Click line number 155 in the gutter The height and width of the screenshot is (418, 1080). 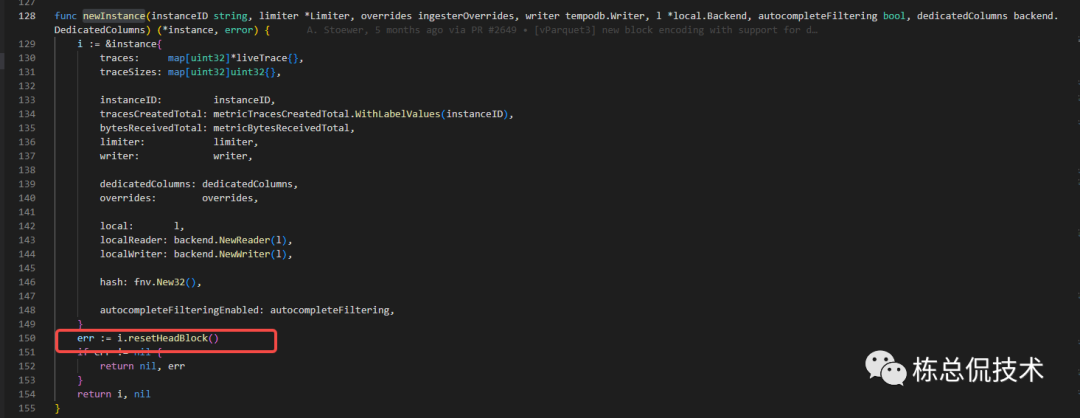point(27,408)
